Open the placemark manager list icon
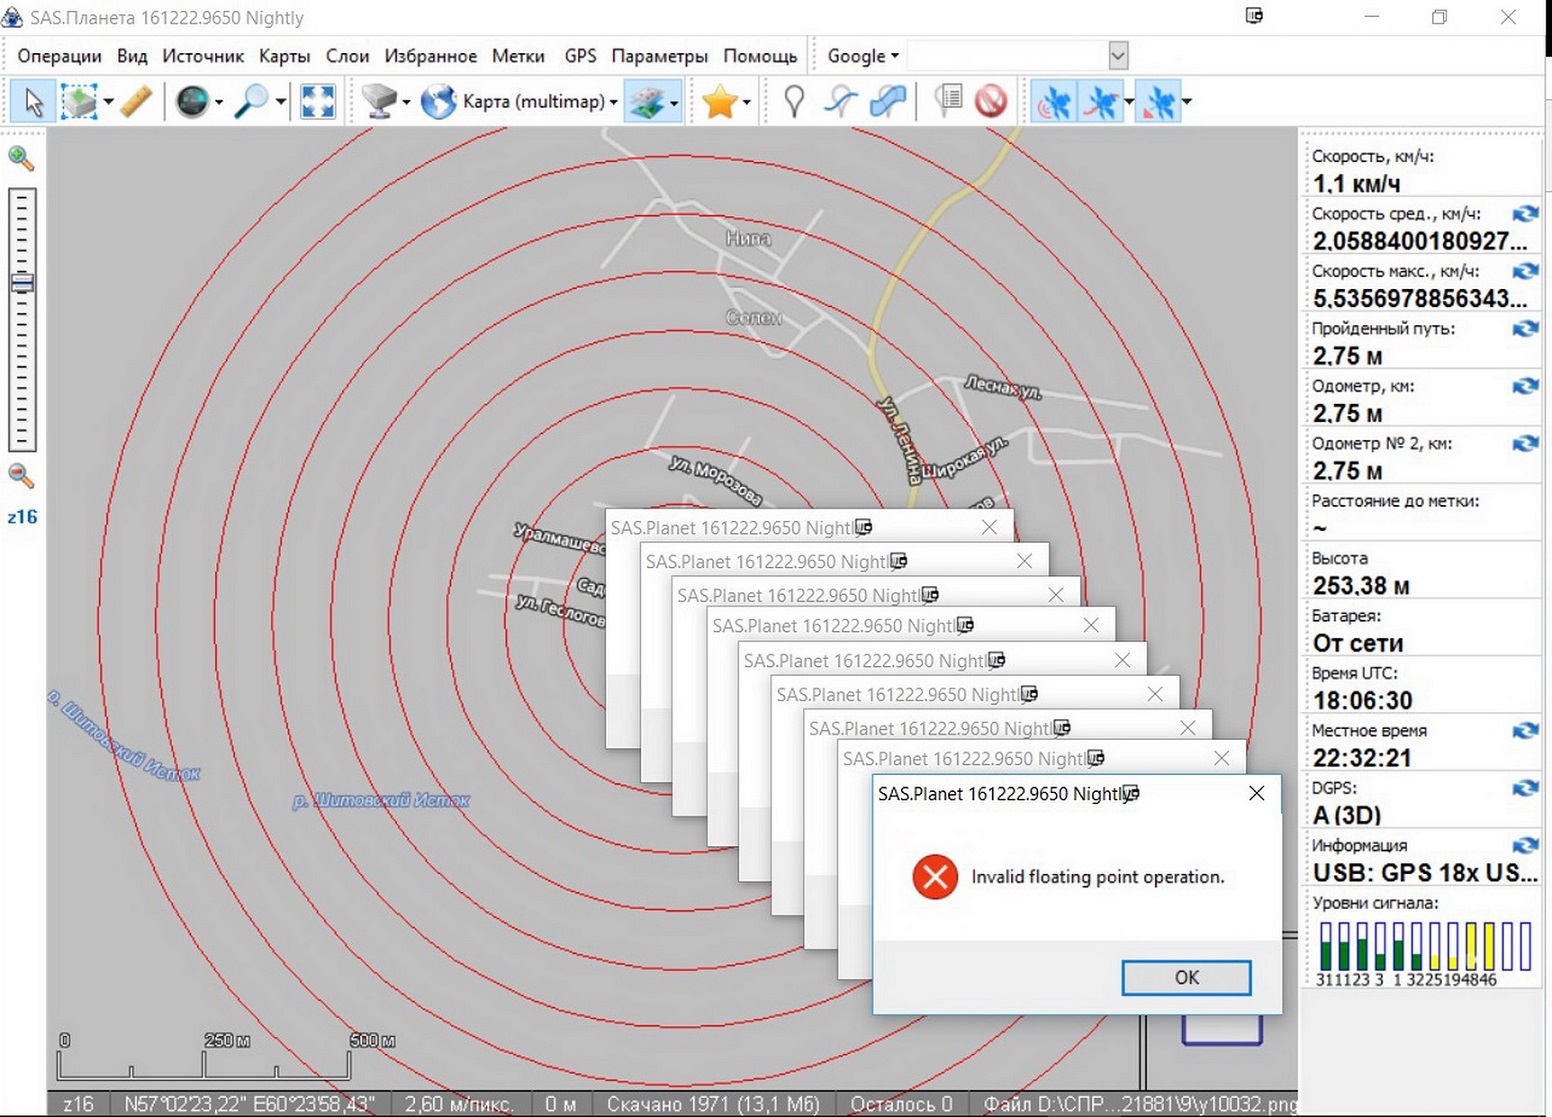Viewport: 1552px width, 1117px height. pos(948,102)
